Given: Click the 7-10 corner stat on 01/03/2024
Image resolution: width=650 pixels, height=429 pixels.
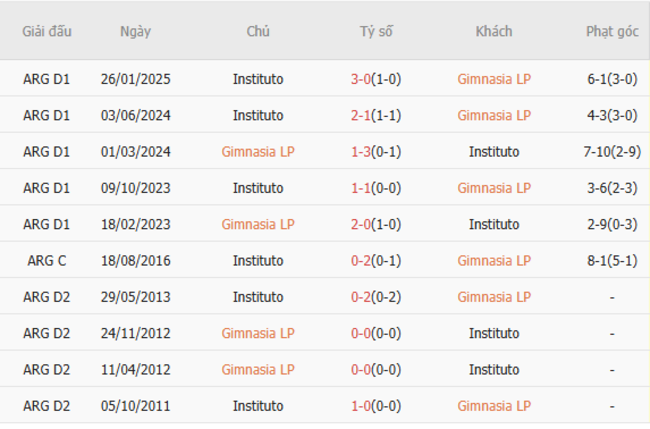Looking at the screenshot, I should point(612,152).
